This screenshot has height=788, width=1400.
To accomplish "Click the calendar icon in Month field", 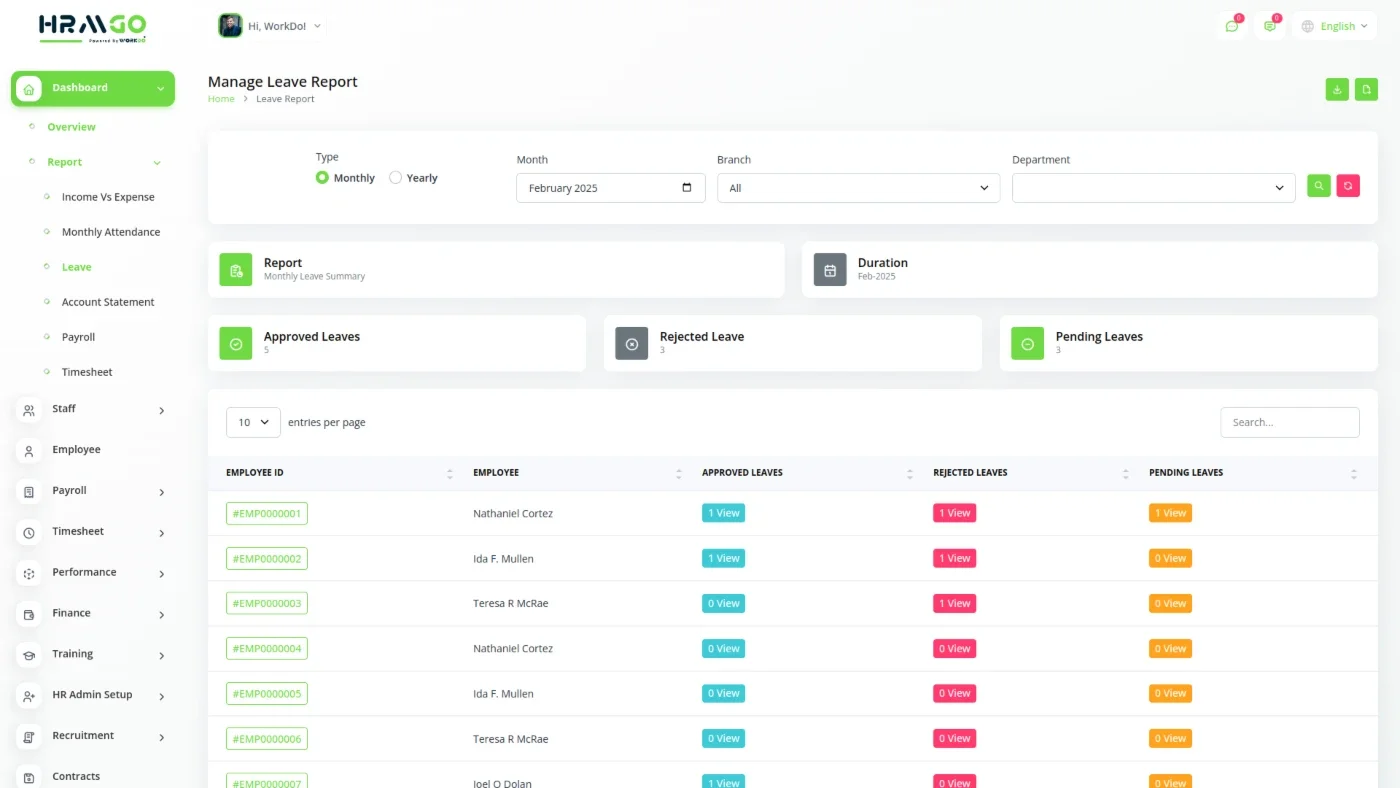I will coord(686,188).
